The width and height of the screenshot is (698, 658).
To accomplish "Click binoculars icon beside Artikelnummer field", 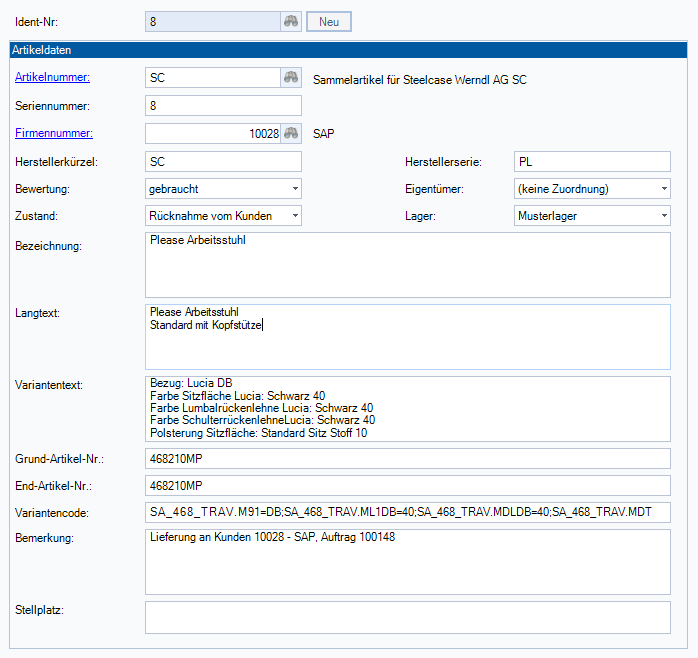I will coord(290,77).
